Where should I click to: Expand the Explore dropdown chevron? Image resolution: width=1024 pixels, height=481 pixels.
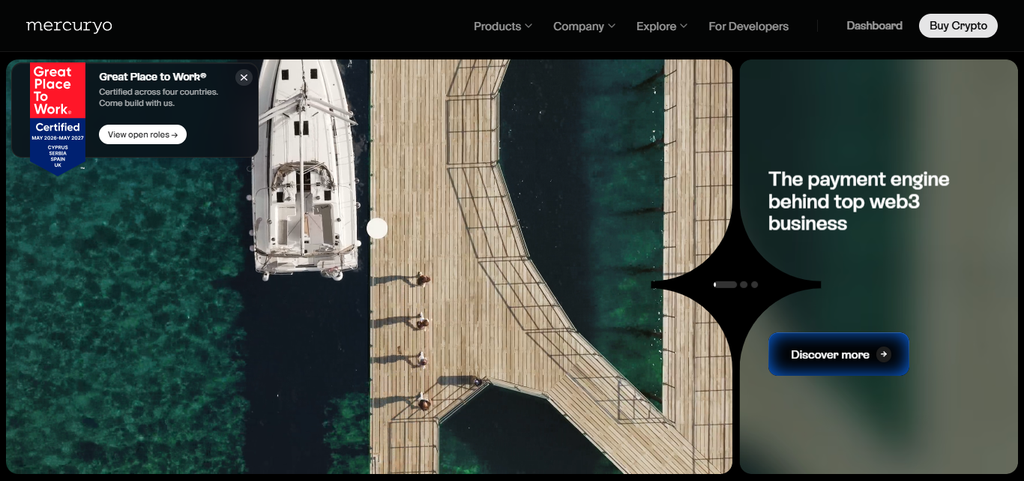[683, 26]
